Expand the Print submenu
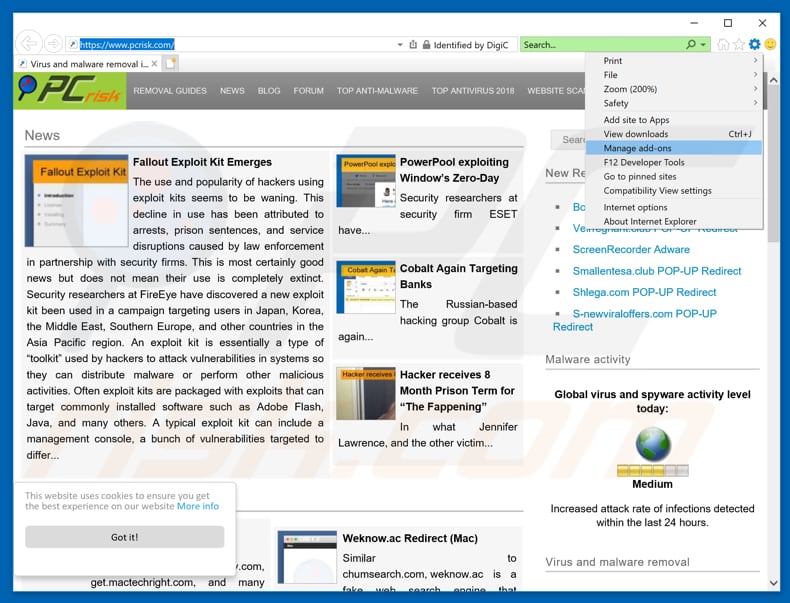Viewport: 790px width, 603px height. (674, 60)
